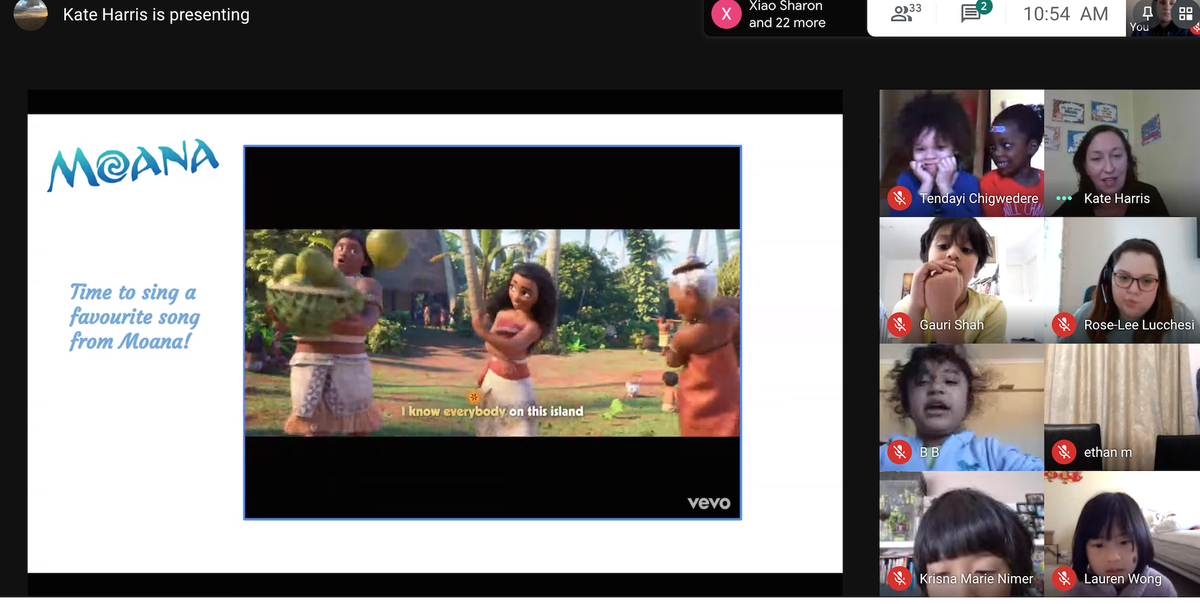This screenshot has width=1200, height=604.
Task: Select ethan m's video tile
Action: pyautogui.click(x=1121, y=407)
